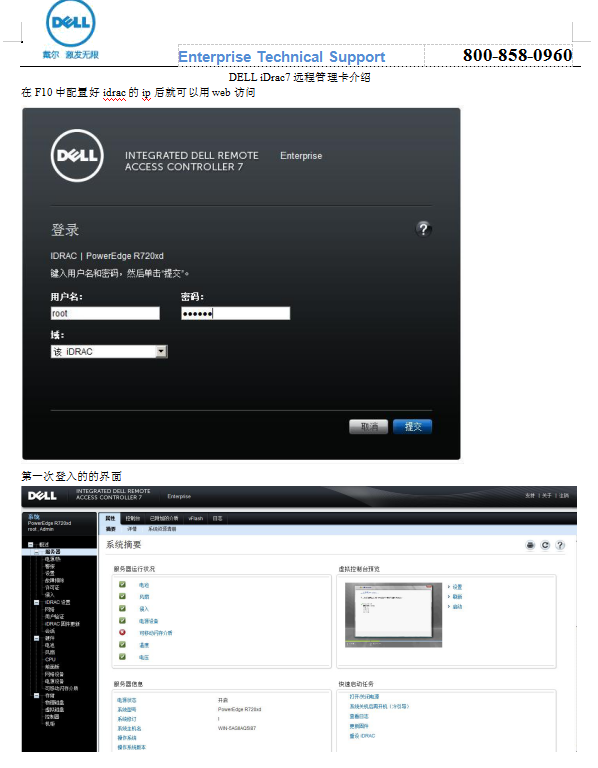Collapse the hardware tree node
598x768 pixels.
click(x=37, y=638)
